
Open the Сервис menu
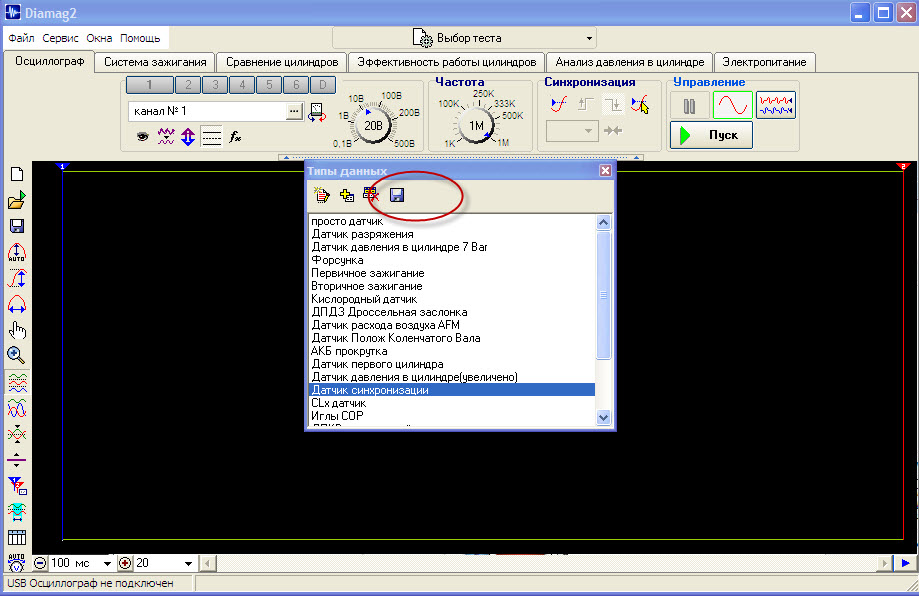click(x=60, y=38)
